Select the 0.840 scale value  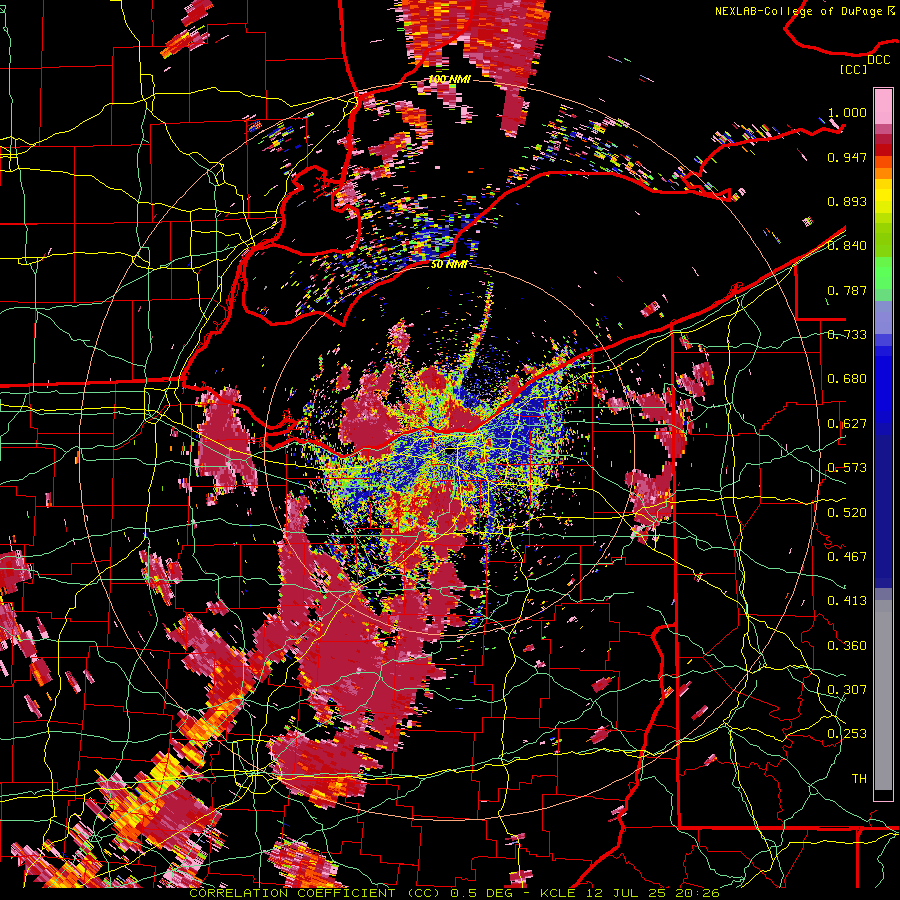847,246
